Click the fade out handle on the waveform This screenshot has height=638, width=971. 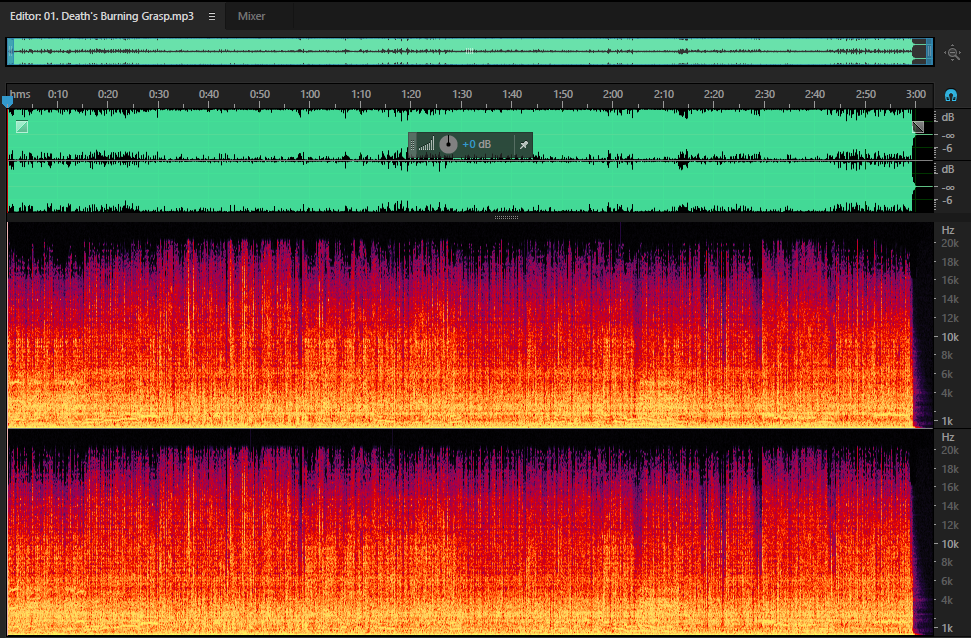[x=918, y=127]
